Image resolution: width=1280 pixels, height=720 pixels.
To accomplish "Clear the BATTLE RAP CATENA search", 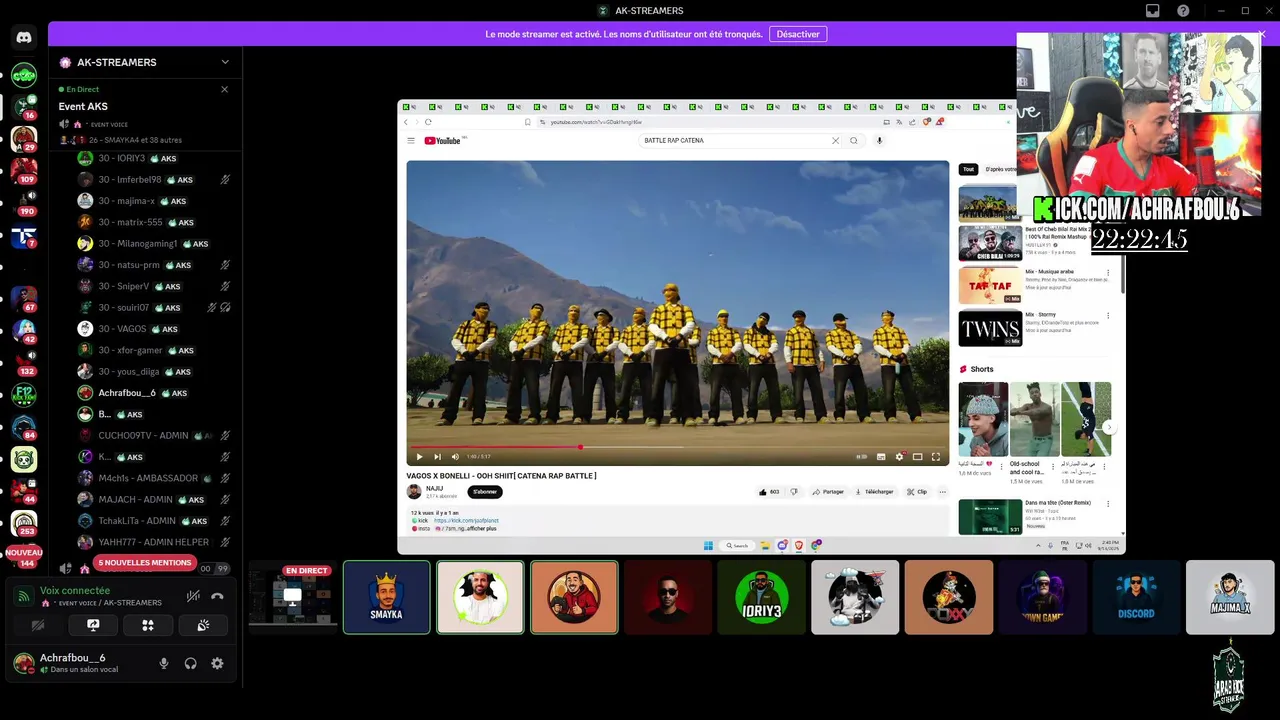I will [x=835, y=141].
